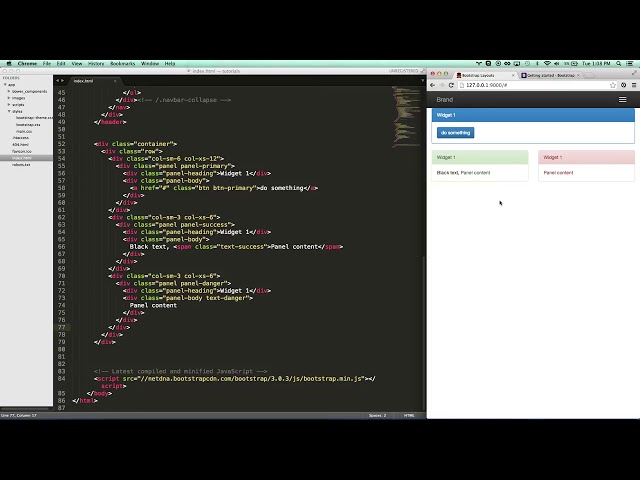The image size is (640, 480).
Task: Collapse the styles folder
Action: [9, 111]
